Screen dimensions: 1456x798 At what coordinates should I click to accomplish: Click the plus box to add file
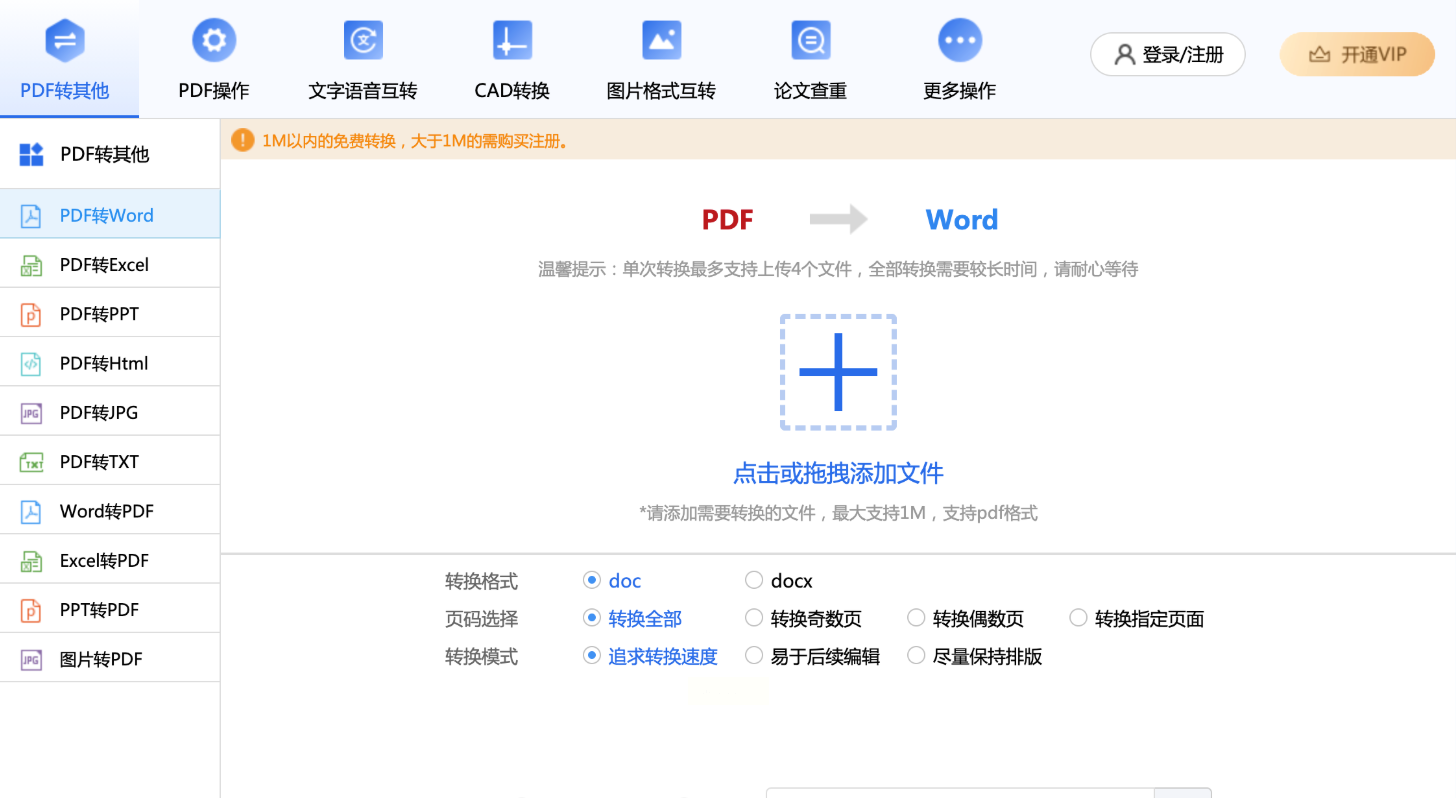click(x=838, y=372)
